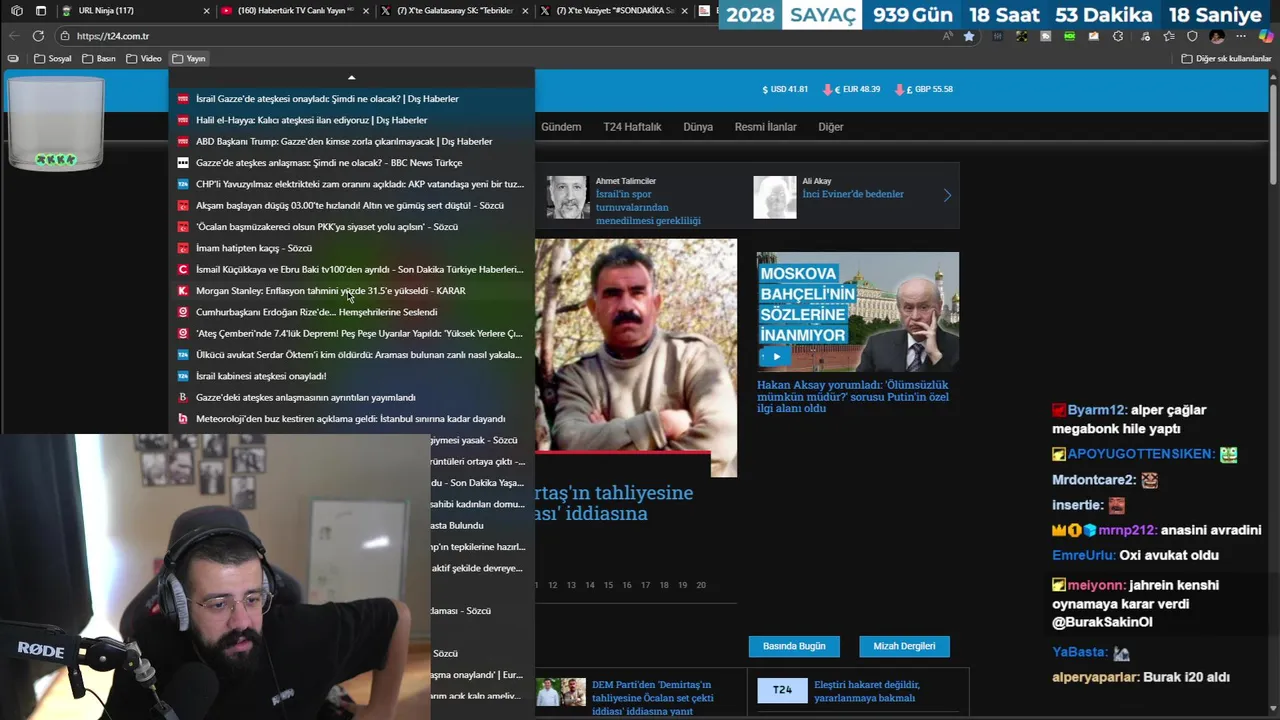Image resolution: width=1280 pixels, height=720 pixels.
Task: Open CHP'li Yavuzyılmaz elektrikteki zam bookmark
Action: (x=351, y=184)
